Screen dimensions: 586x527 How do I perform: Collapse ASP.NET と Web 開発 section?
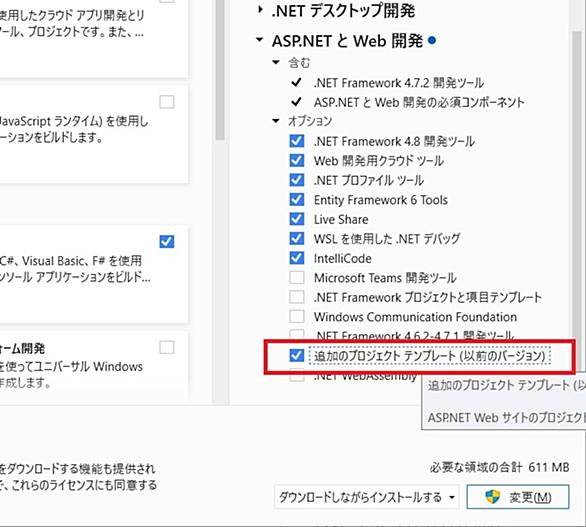click(x=260, y=40)
